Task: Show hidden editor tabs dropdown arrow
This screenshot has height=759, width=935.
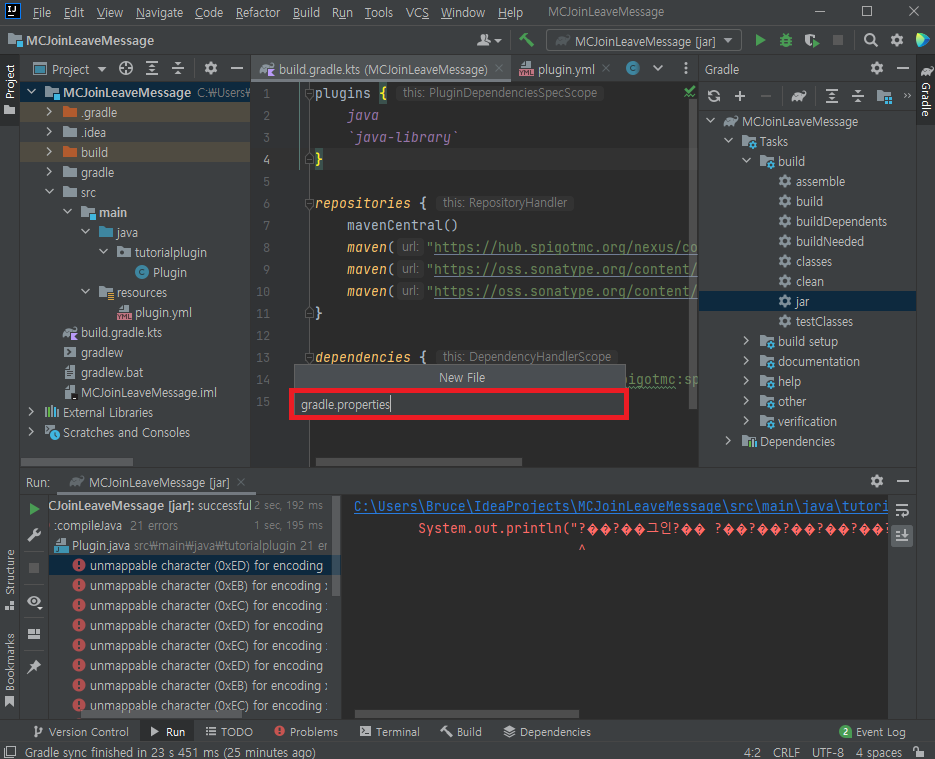Action: (x=658, y=68)
